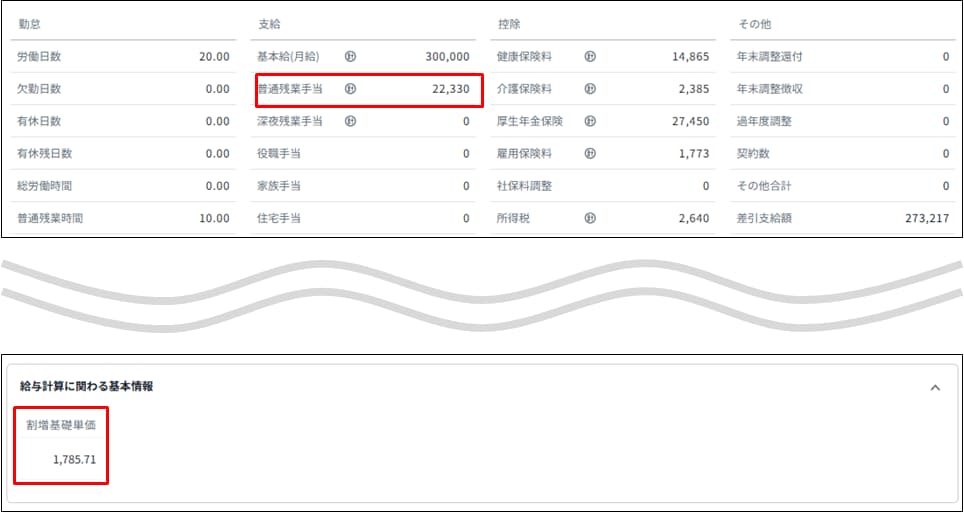Click the calculator icon beside 深夜残業手当

click(350, 121)
